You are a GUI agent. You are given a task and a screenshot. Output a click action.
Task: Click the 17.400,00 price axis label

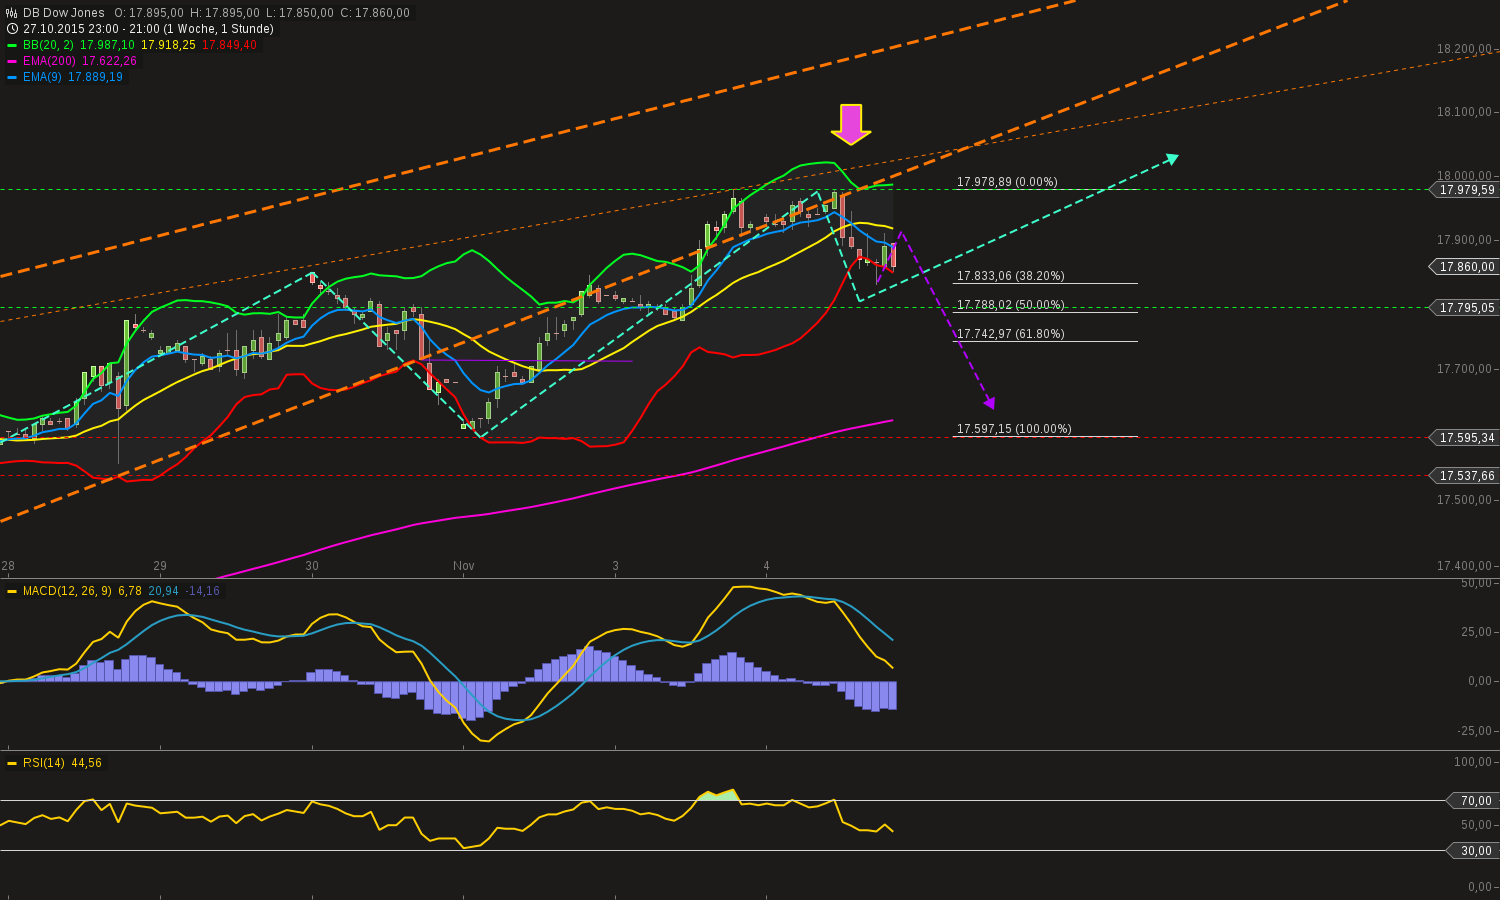click(x=1463, y=566)
